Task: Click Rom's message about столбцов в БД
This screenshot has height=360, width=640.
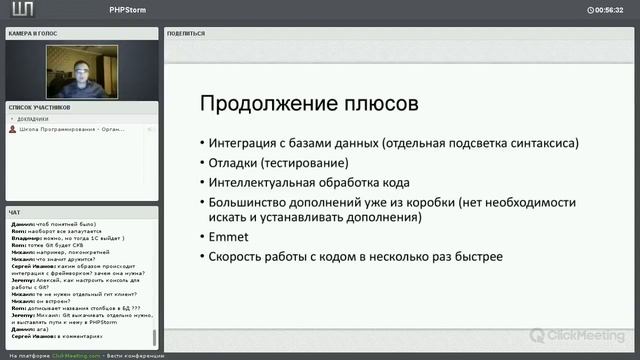Action: 76,308
